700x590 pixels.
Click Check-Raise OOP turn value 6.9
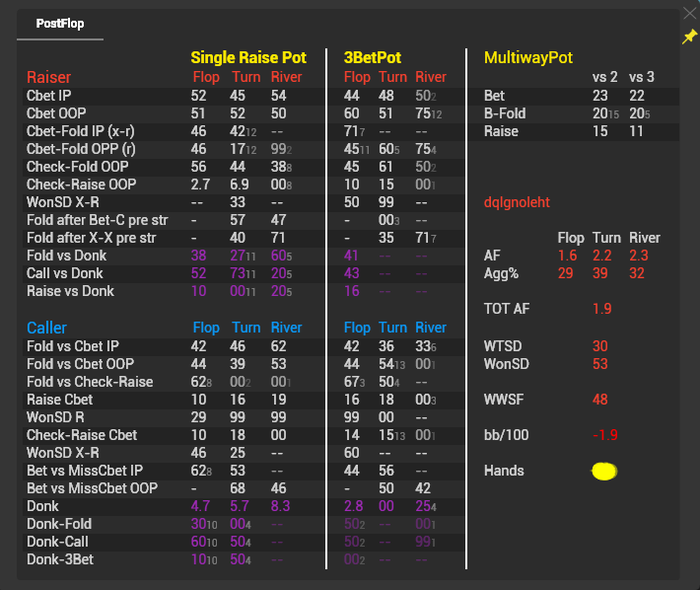tap(239, 185)
